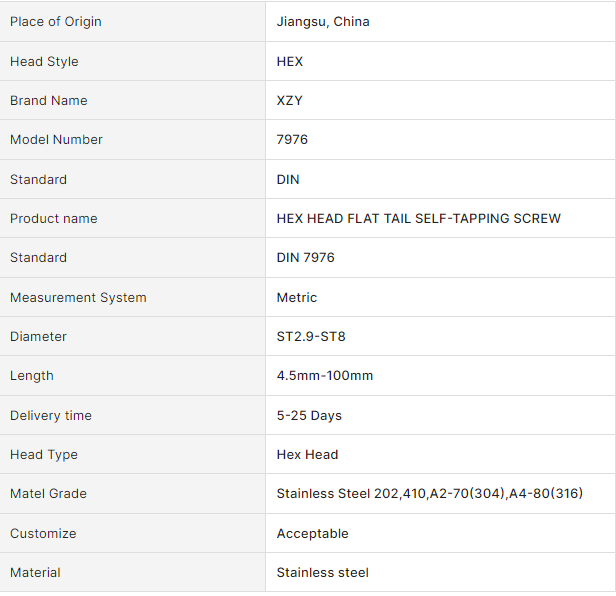Select the "XZY" brand name value
This screenshot has width=616, height=596.
point(290,101)
